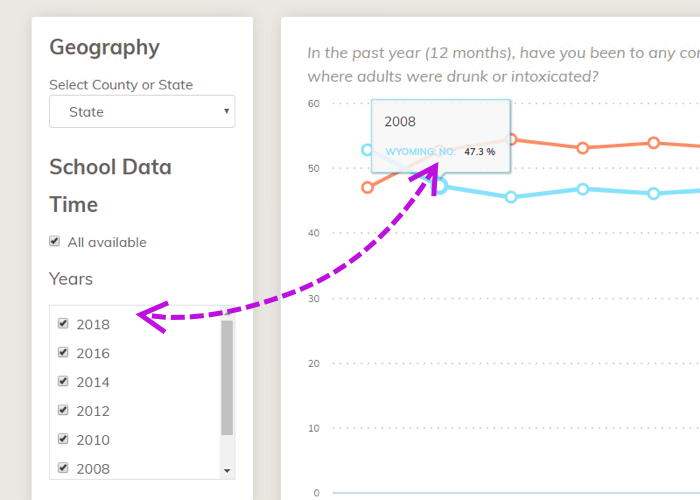Viewport: 700px width, 500px height.
Task: Toggle the 2008 year checkbox
Action: pos(63,468)
